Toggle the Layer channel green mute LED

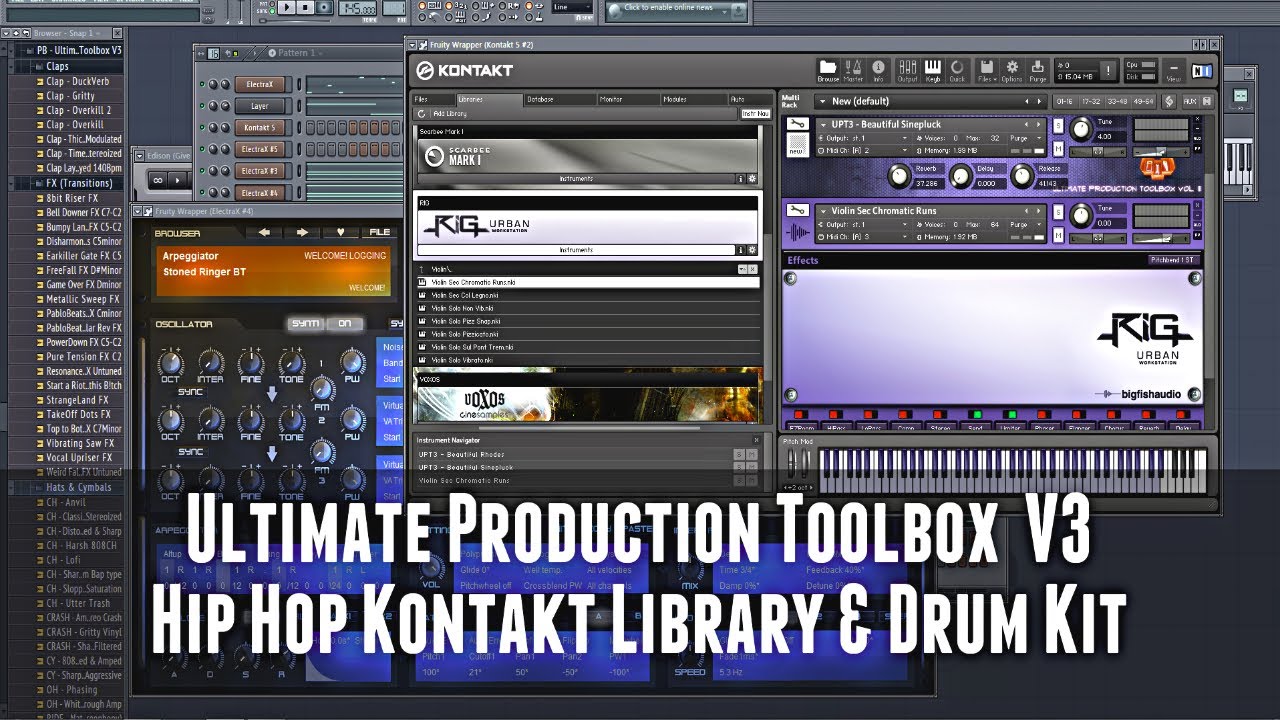pos(202,106)
